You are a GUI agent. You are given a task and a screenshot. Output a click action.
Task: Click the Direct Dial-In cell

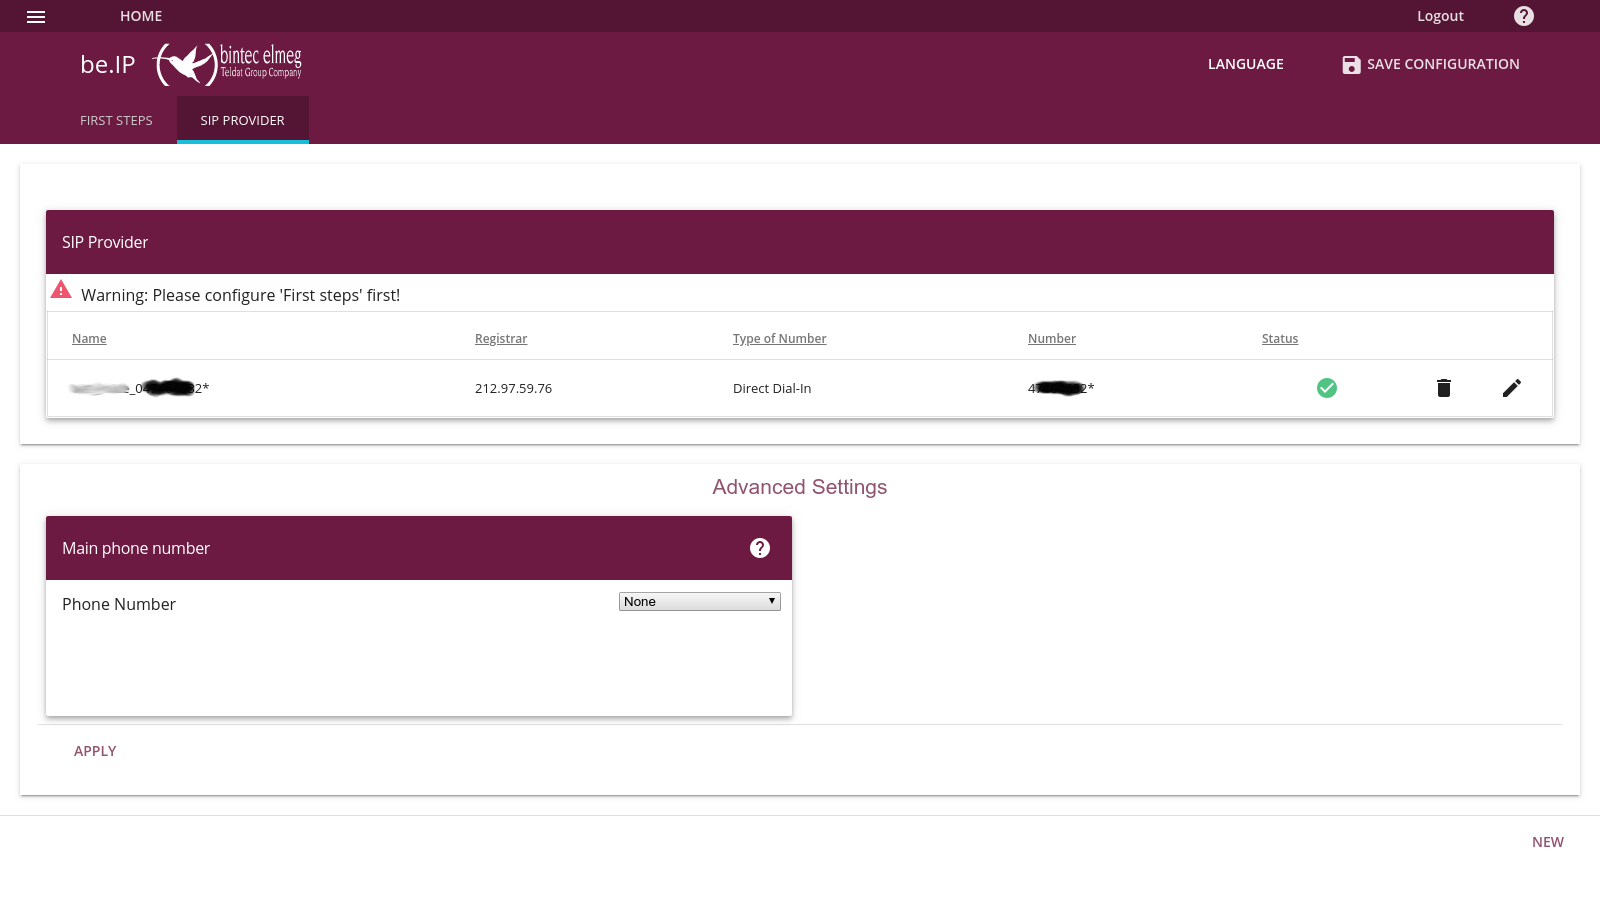[772, 388]
